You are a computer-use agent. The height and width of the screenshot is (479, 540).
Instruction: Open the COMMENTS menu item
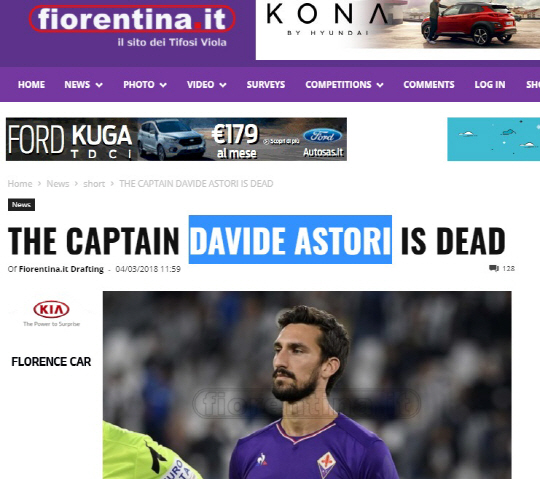(x=429, y=85)
